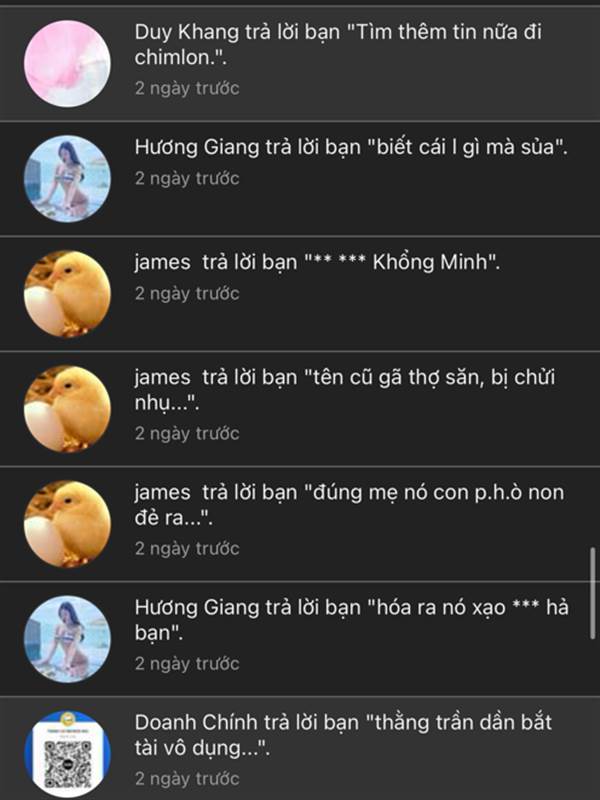This screenshot has height=800, width=600.
Task: Click "2 ngày trước" under the "Khổng Minh" notification
Action: pos(187,293)
